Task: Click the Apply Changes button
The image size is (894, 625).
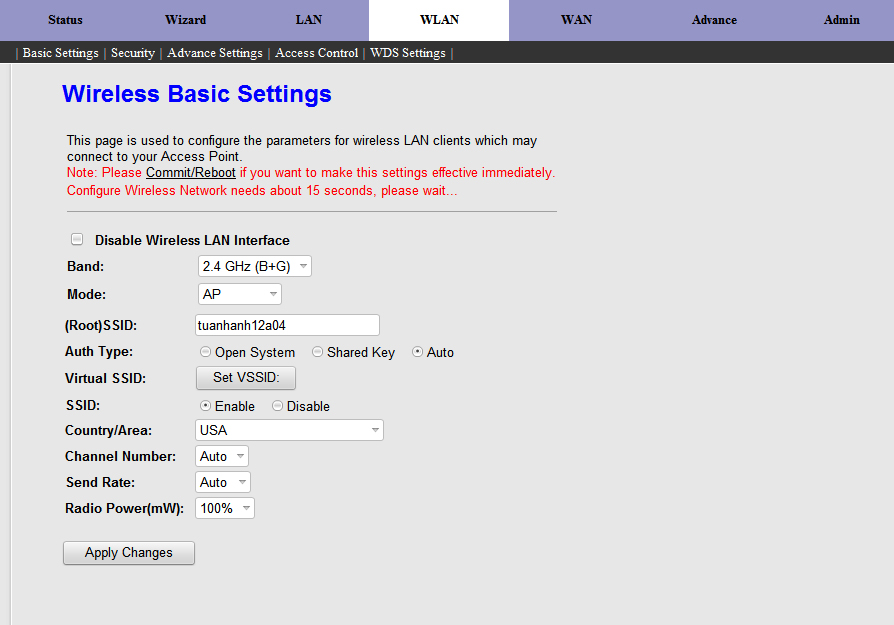Action: pyautogui.click(x=129, y=553)
